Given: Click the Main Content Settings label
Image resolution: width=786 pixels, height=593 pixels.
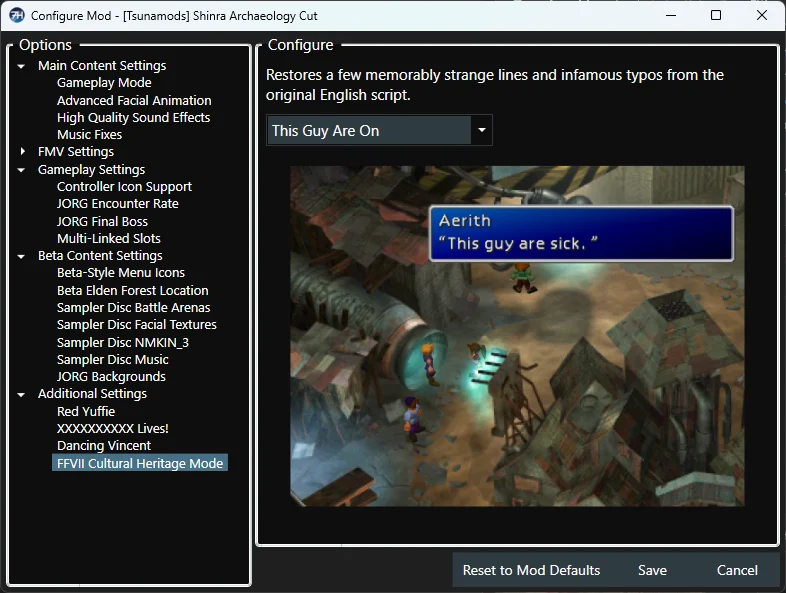Looking at the screenshot, I should [x=102, y=66].
